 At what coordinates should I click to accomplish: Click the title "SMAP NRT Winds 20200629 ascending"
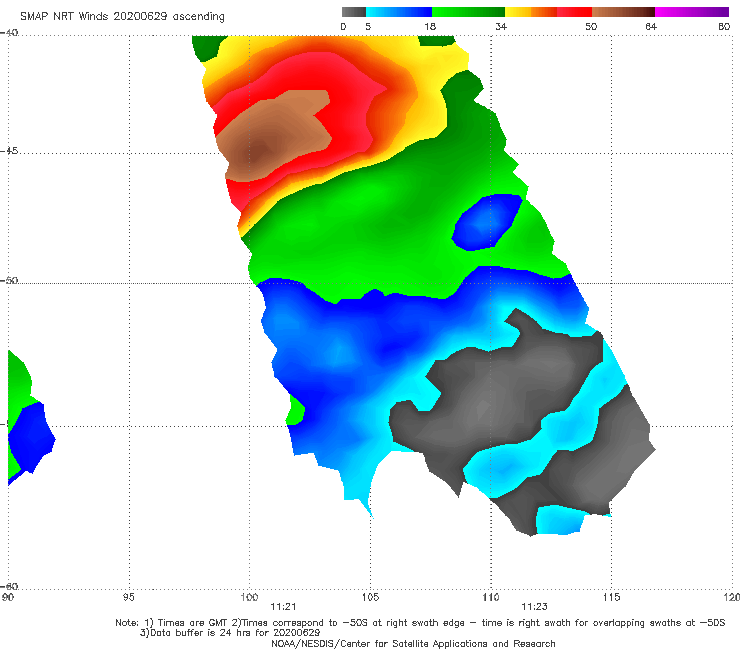(x=122, y=16)
